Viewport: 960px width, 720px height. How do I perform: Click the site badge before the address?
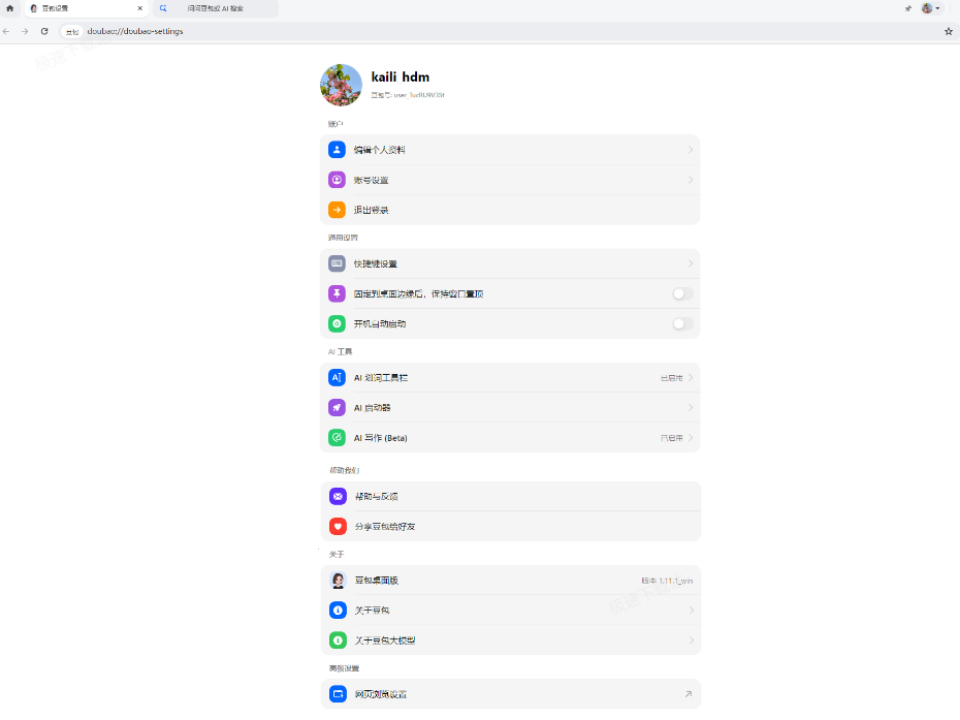72,31
